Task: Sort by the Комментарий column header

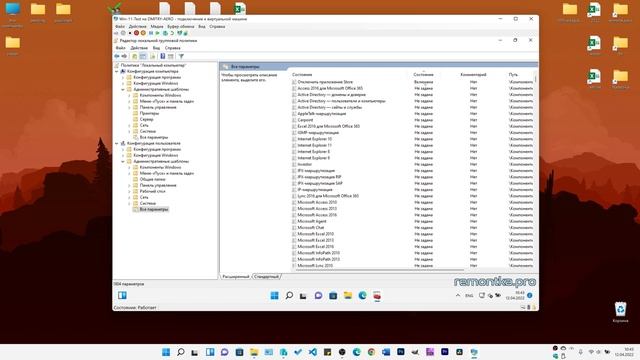Action: point(473,75)
